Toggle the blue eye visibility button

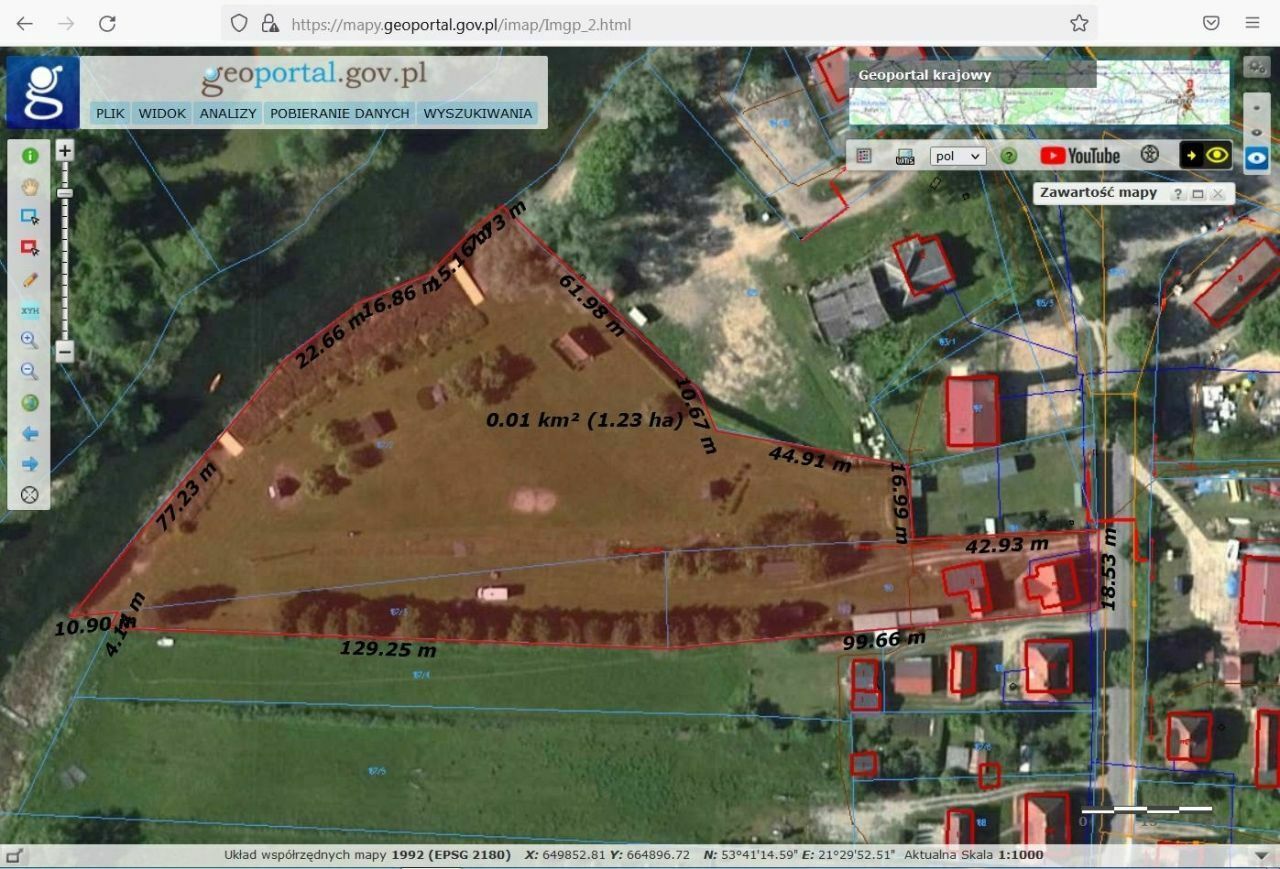click(x=1257, y=157)
